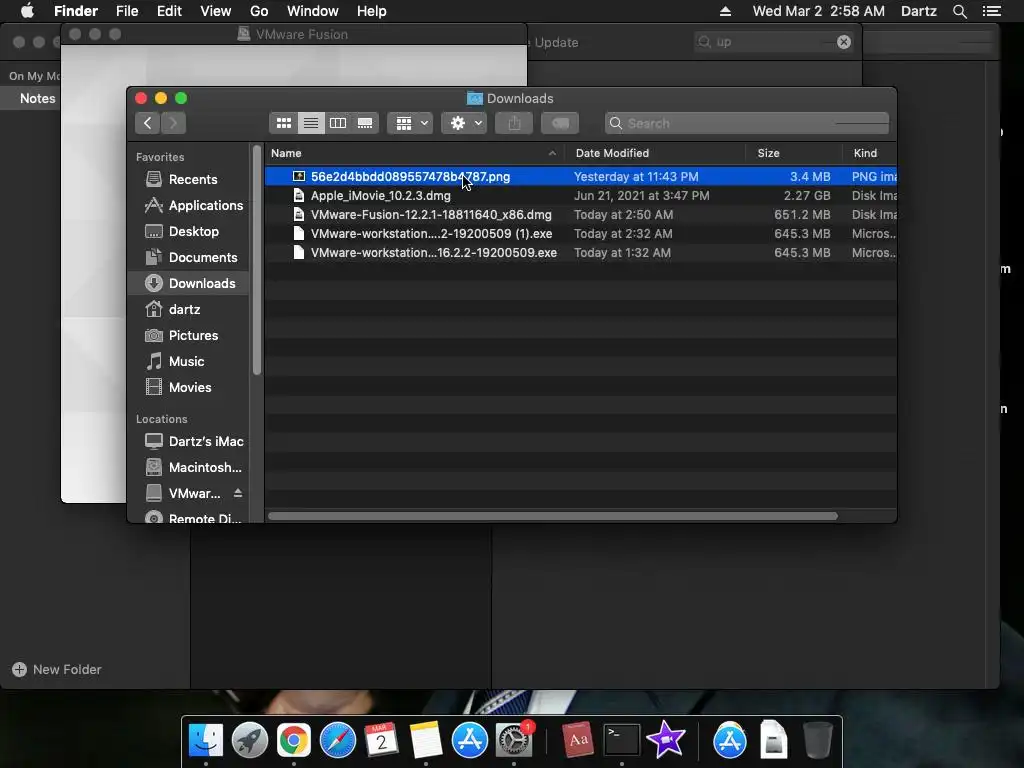Go back in Finder navigation
The image size is (1024, 768).
(x=148, y=123)
